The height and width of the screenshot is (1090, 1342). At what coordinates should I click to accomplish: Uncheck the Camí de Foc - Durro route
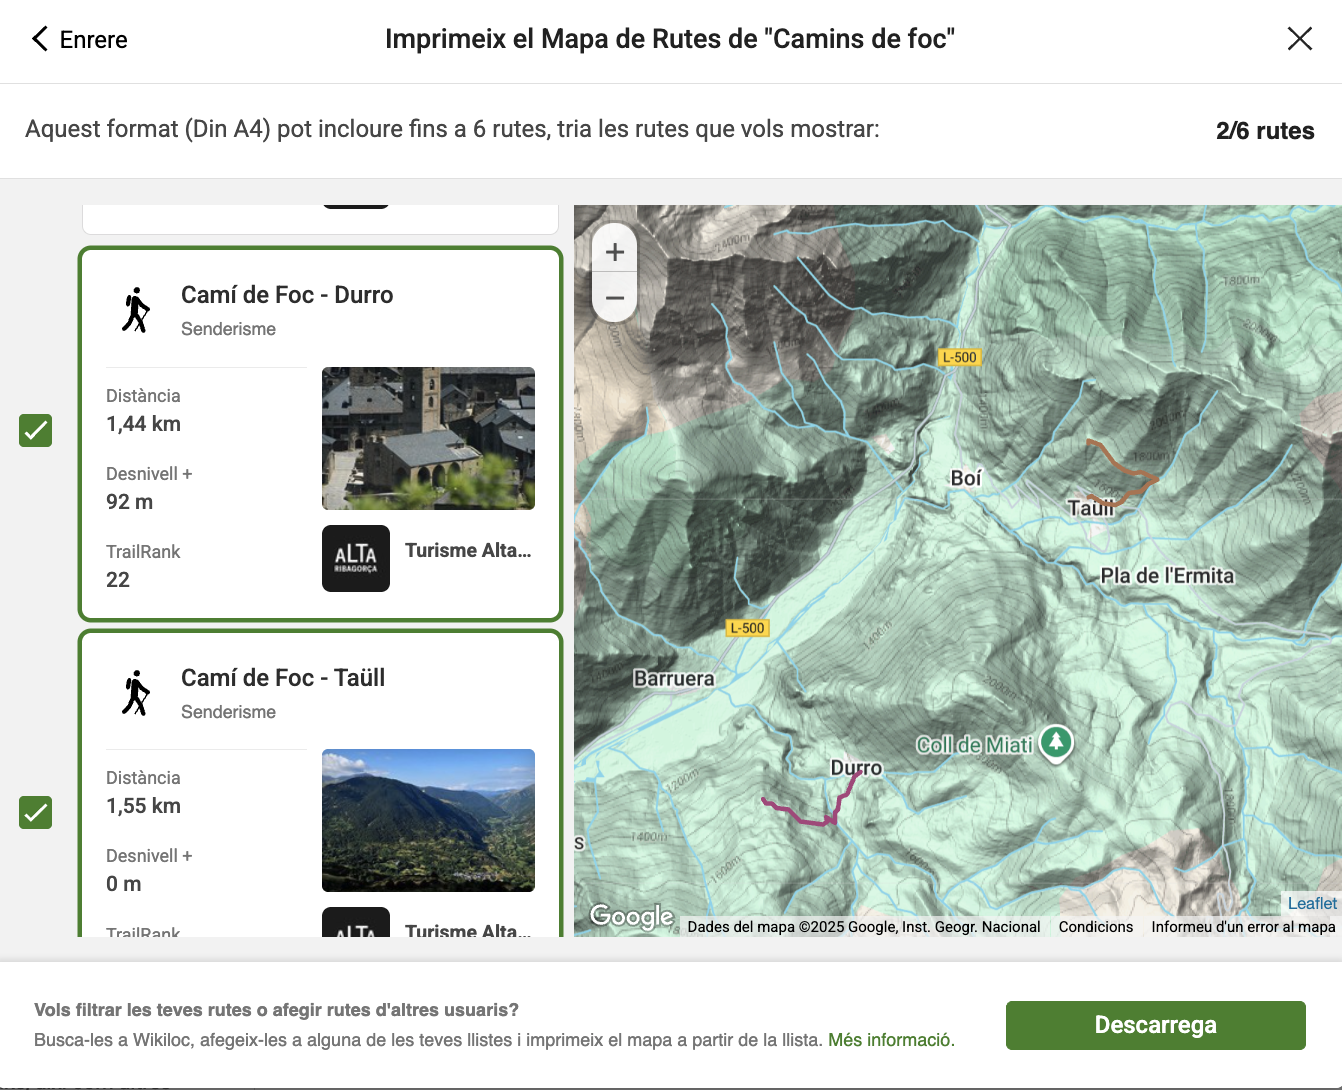click(x=36, y=430)
